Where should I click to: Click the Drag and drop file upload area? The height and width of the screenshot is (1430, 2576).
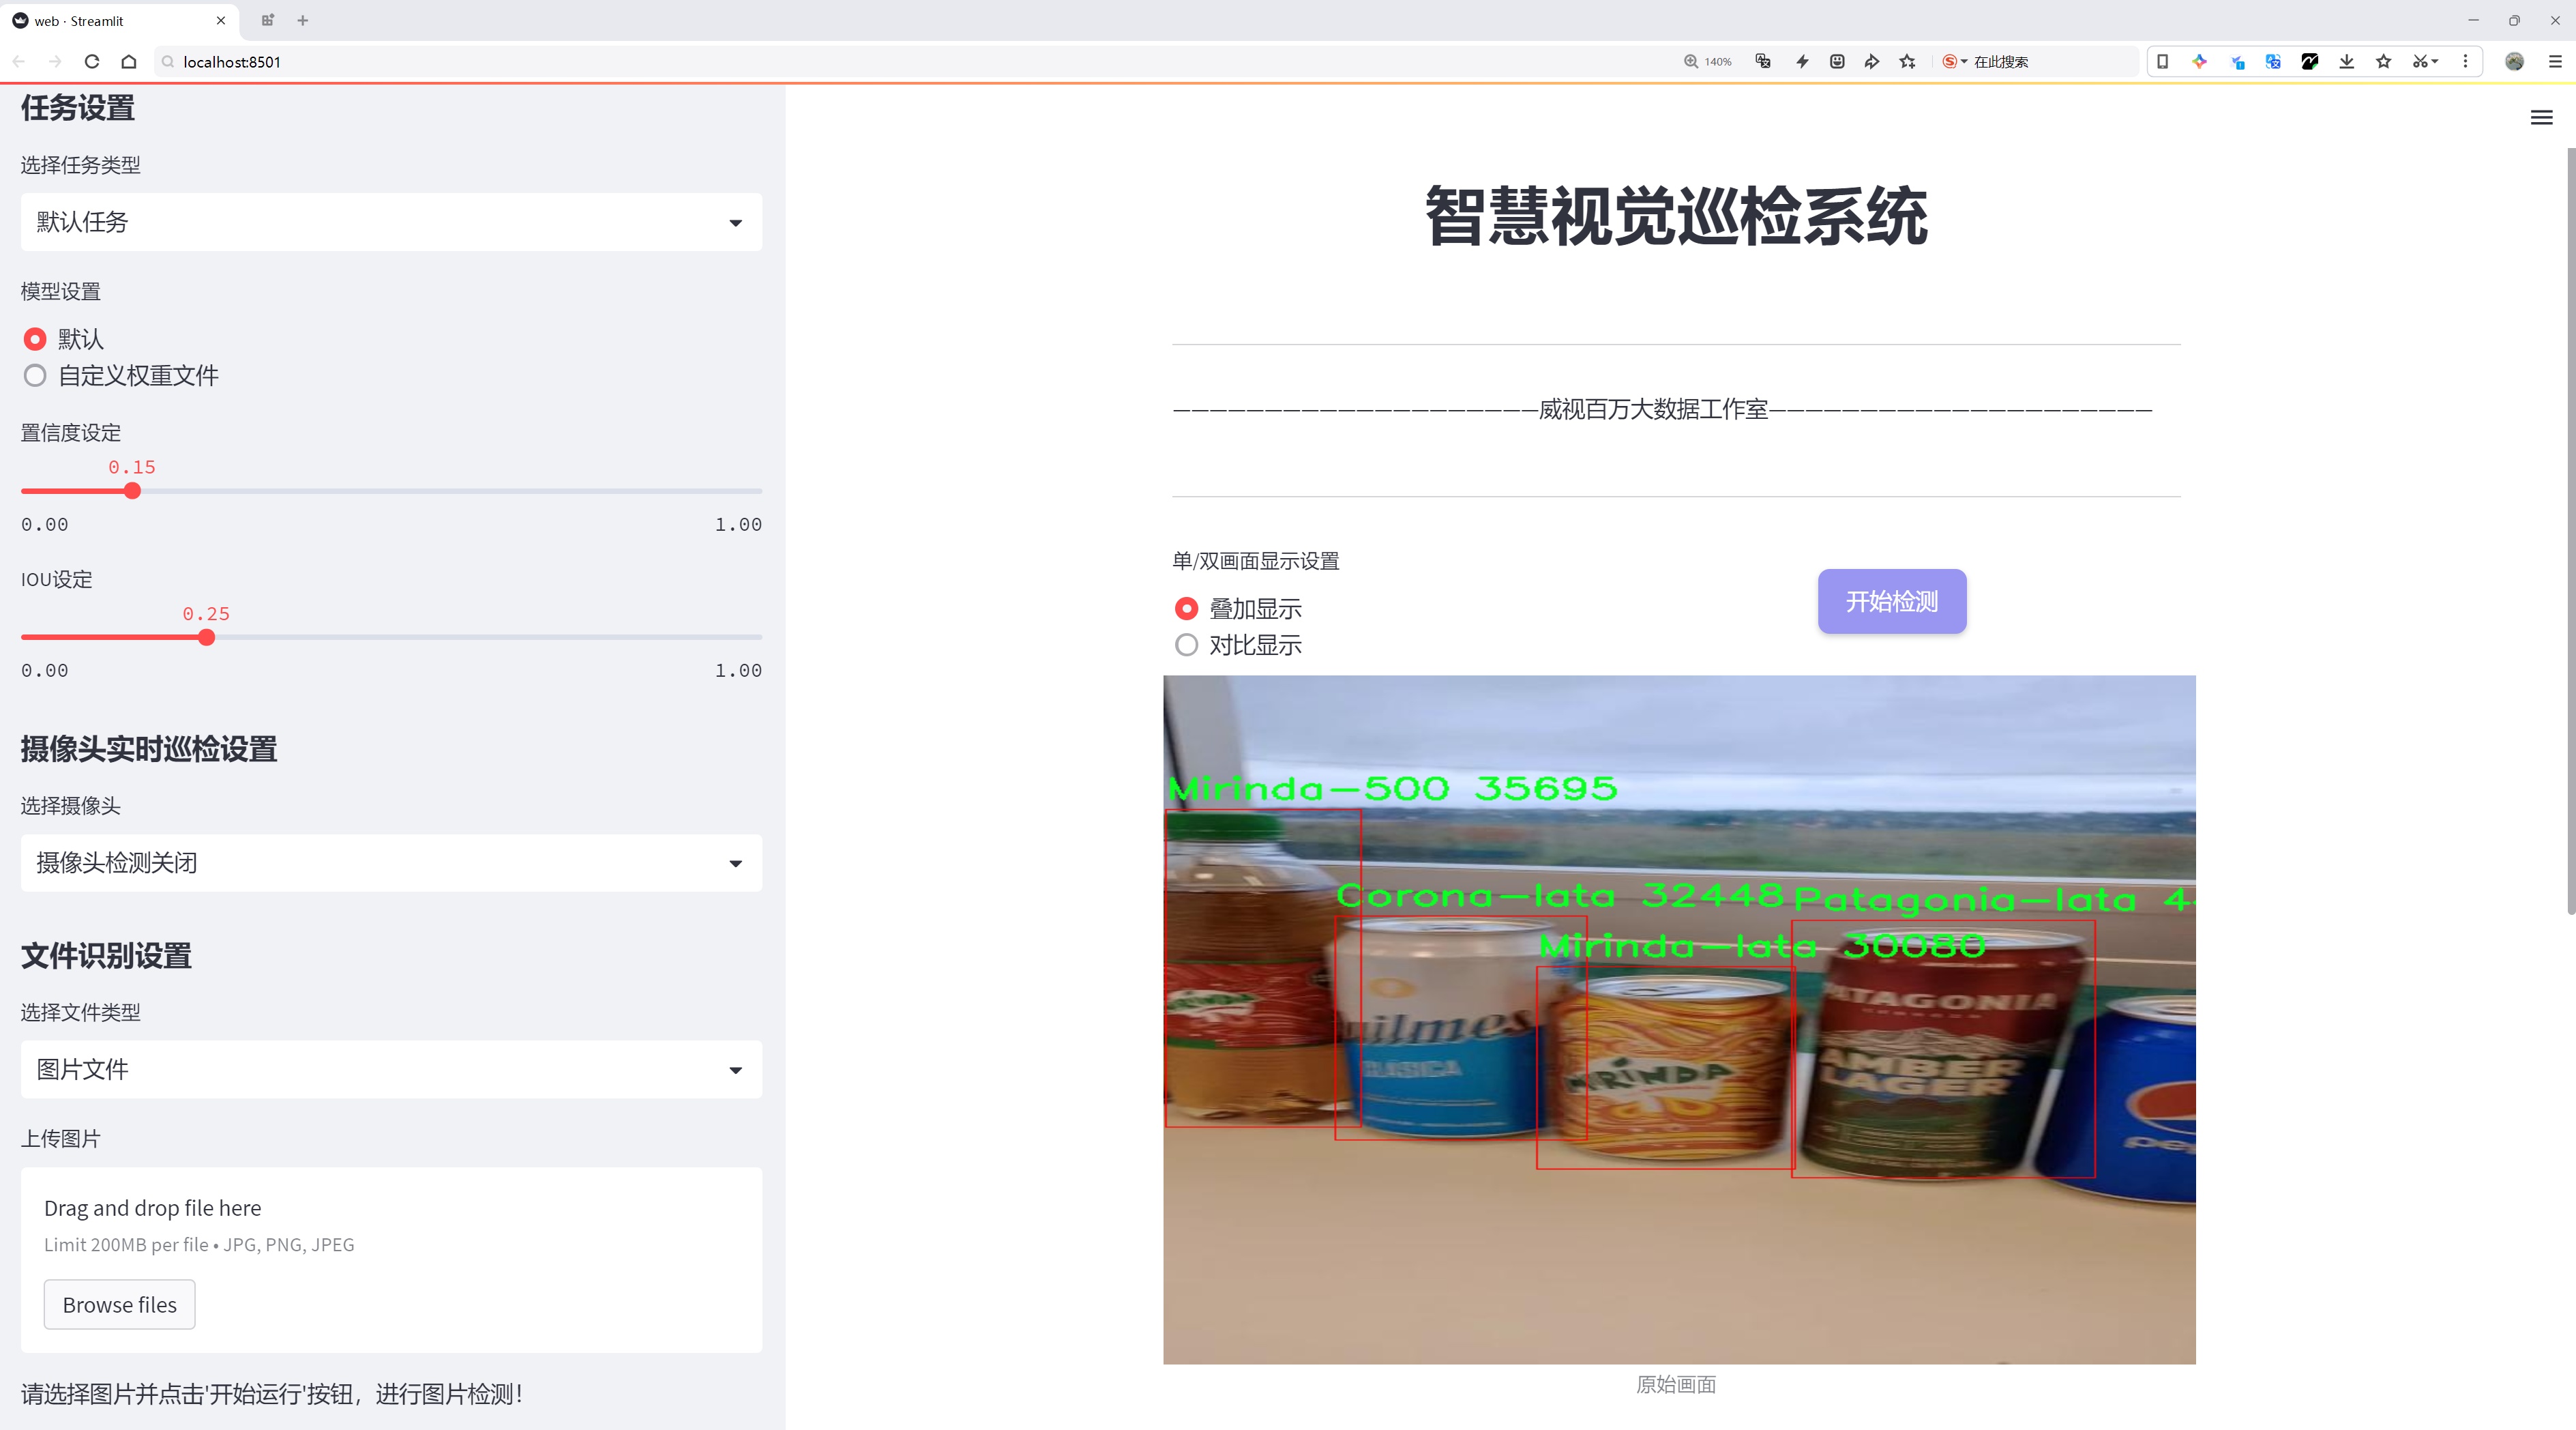pyautogui.click(x=391, y=1260)
